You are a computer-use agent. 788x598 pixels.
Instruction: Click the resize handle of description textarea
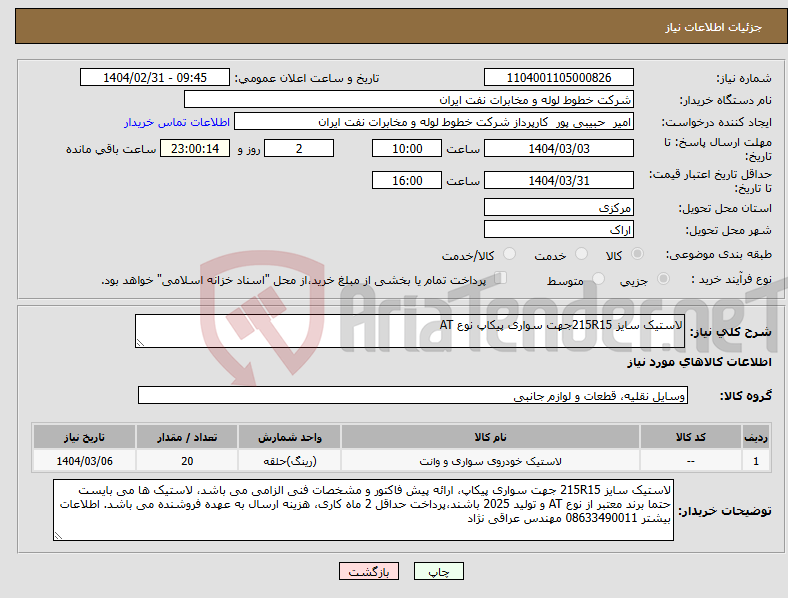pos(140,343)
